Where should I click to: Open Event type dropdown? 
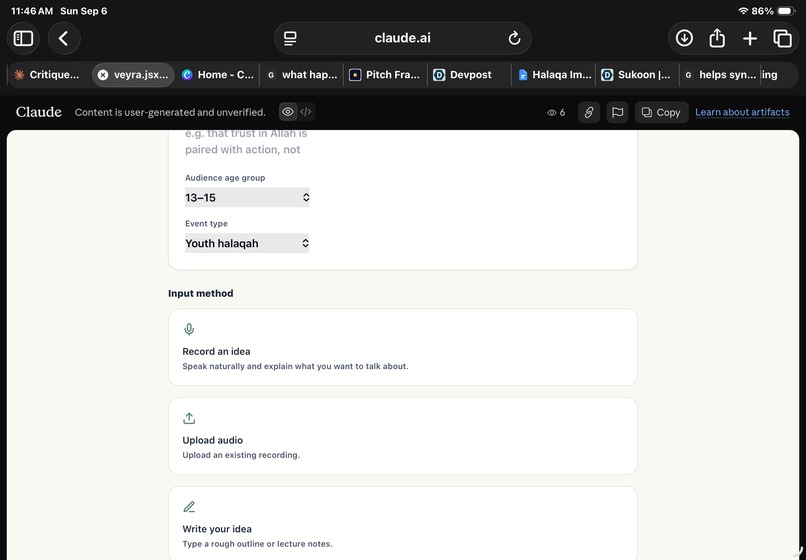[x=247, y=243]
